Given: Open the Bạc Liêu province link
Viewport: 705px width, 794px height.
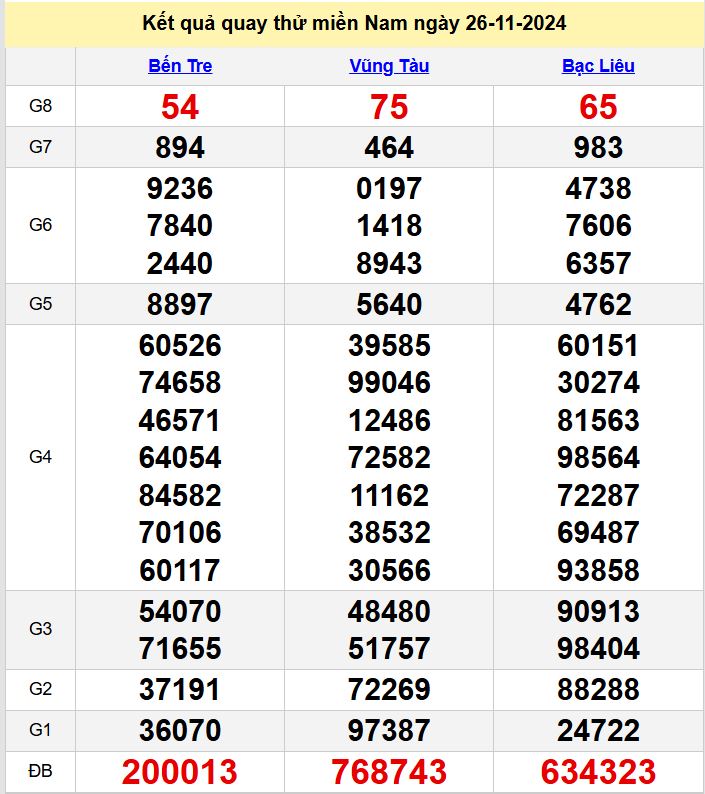Looking at the screenshot, I should coord(598,66).
